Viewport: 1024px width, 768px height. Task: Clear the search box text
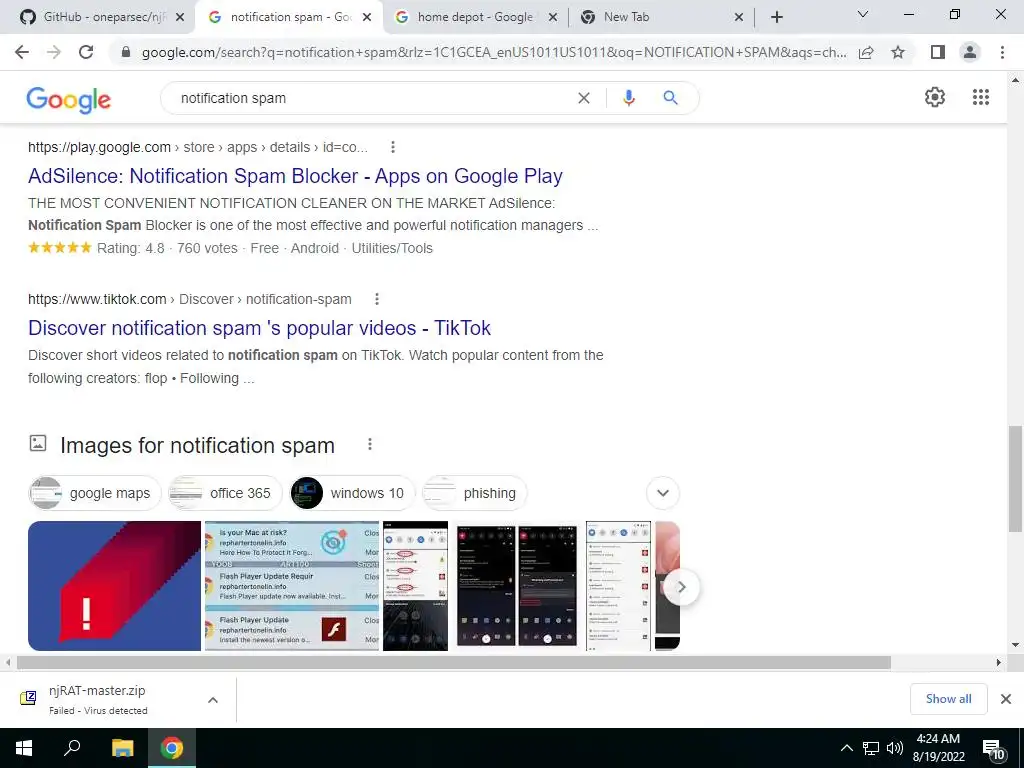coord(584,98)
